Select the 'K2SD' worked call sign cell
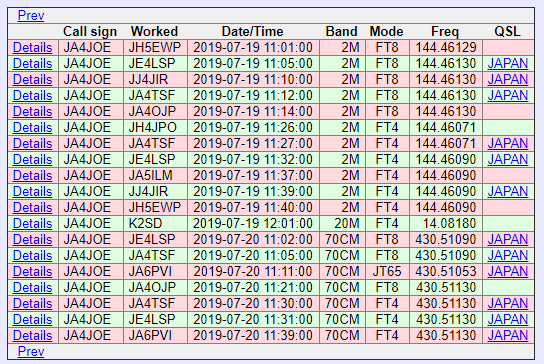The height and width of the screenshot is (364, 544). (155, 223)
